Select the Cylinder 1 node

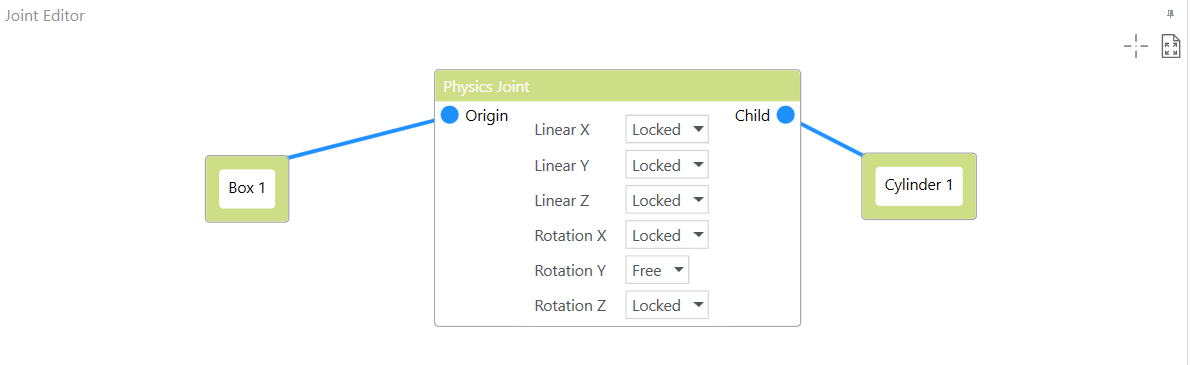coord(918,186)
